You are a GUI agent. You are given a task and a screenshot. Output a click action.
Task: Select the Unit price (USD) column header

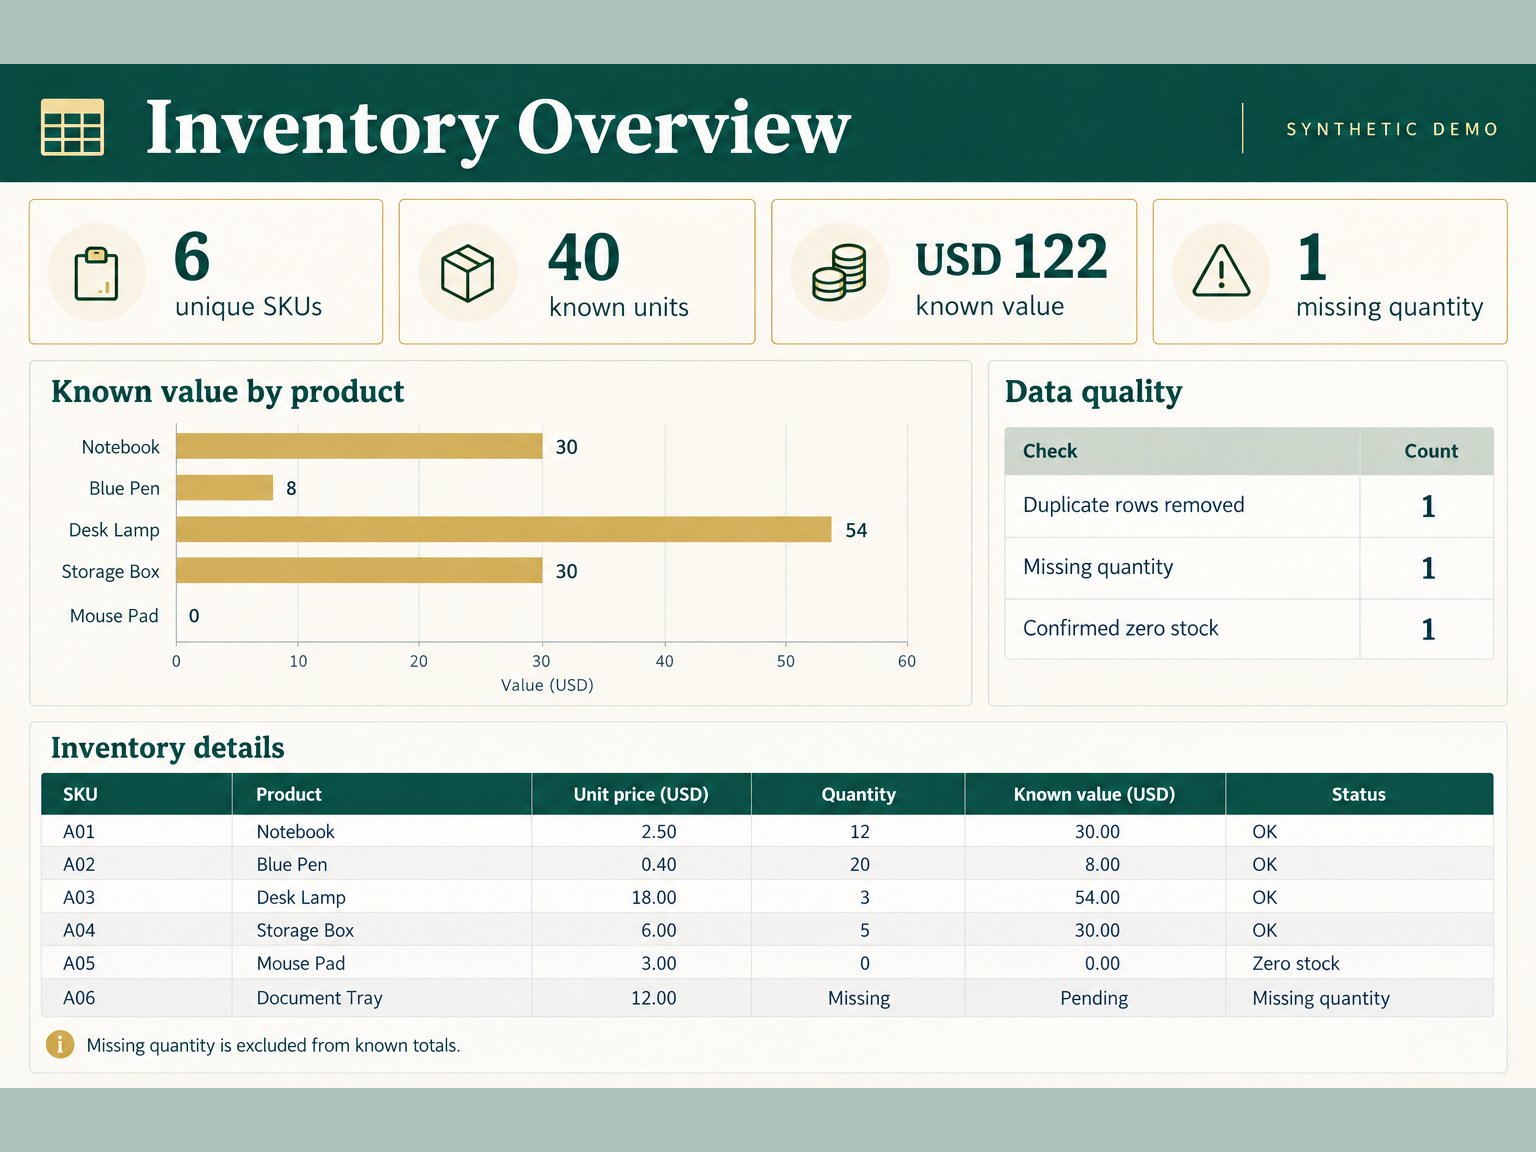[641, 794]
